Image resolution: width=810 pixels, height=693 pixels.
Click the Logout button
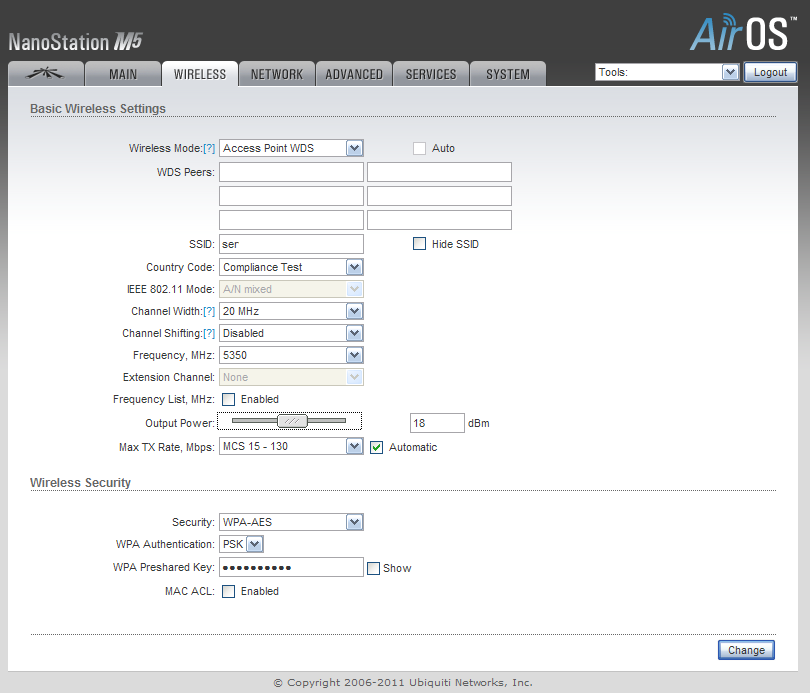pyautogui.click(x=770, y=72)
